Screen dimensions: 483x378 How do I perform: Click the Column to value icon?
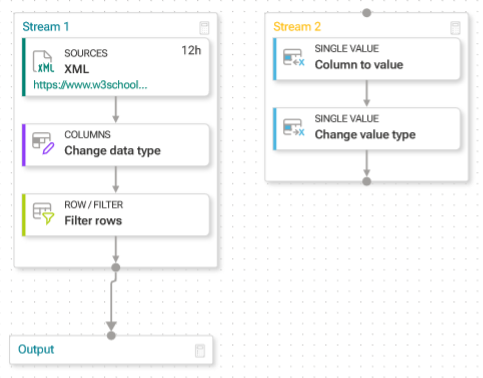click(294, 57)
